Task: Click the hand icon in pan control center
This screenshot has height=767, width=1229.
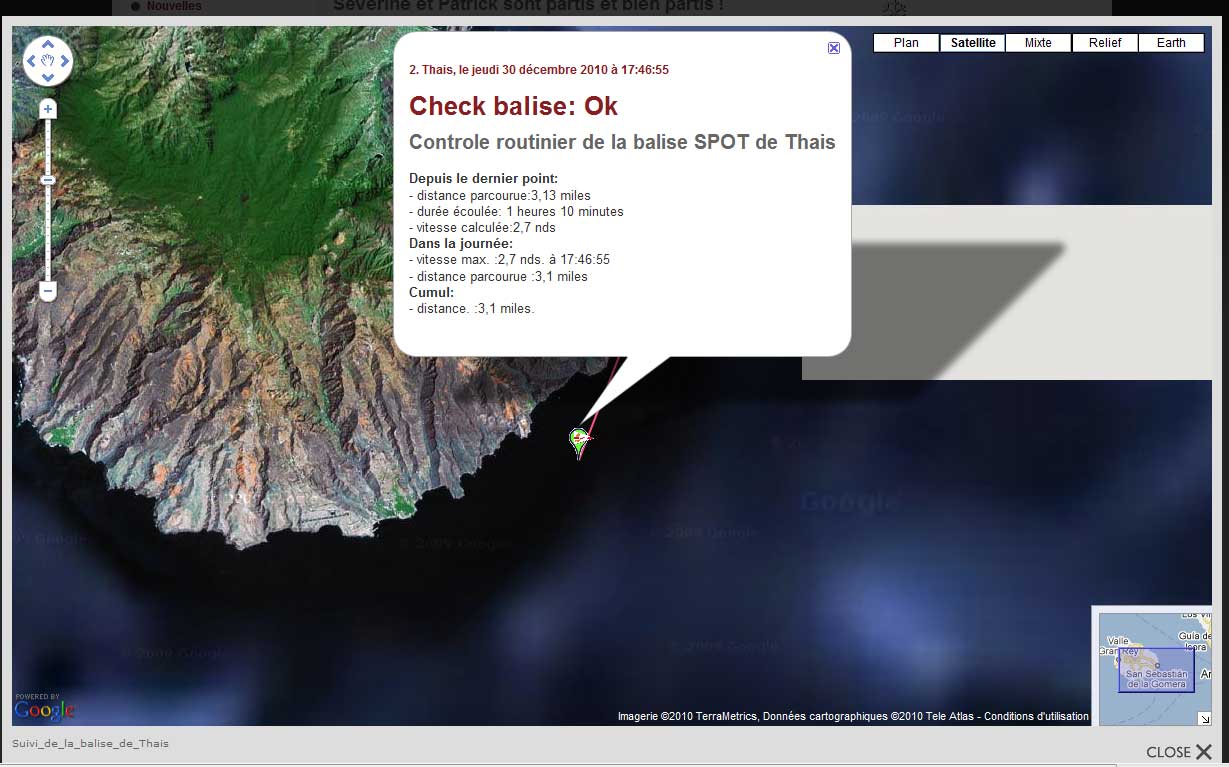Action: tap(48, 61)
